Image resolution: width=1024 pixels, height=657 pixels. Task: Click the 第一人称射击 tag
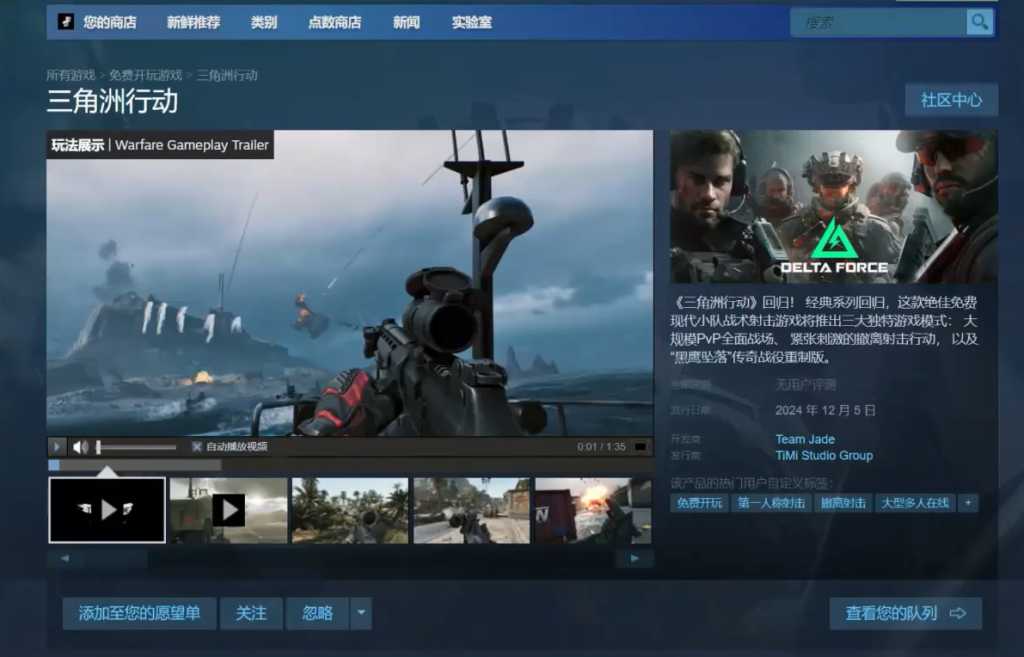click(x=771, y=503)
